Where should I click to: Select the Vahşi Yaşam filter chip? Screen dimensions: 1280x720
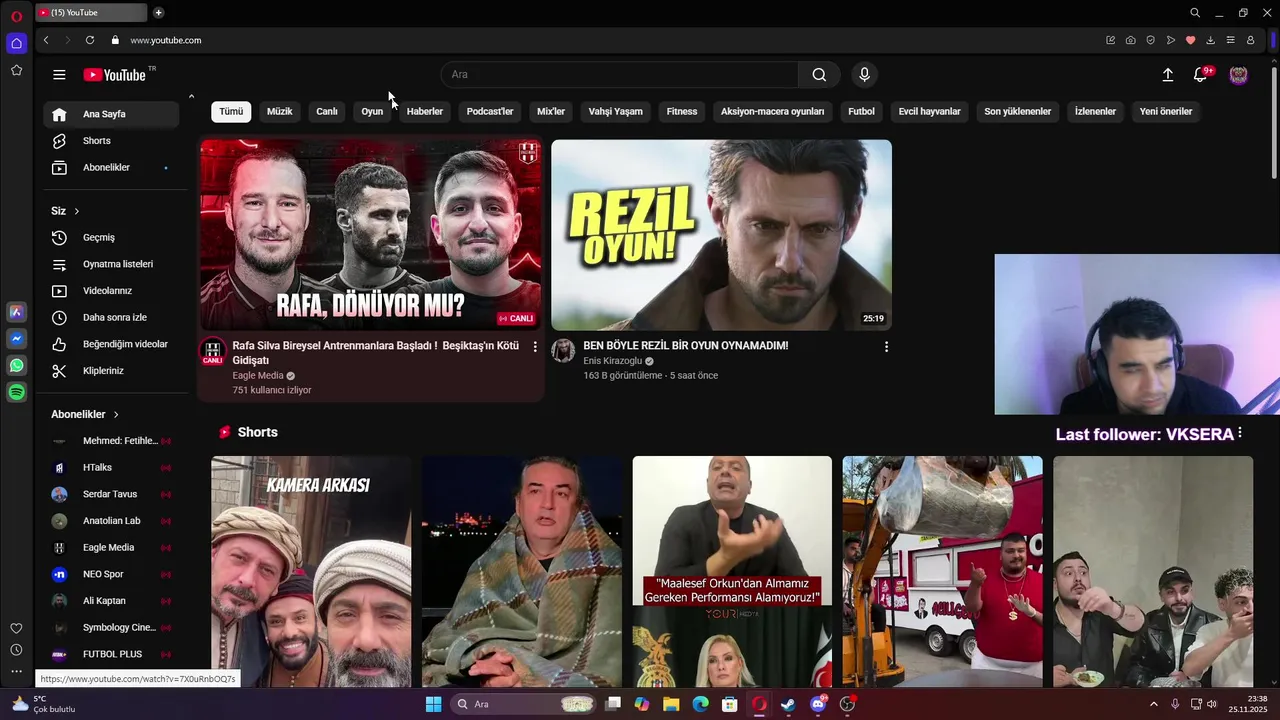(616, 112)
